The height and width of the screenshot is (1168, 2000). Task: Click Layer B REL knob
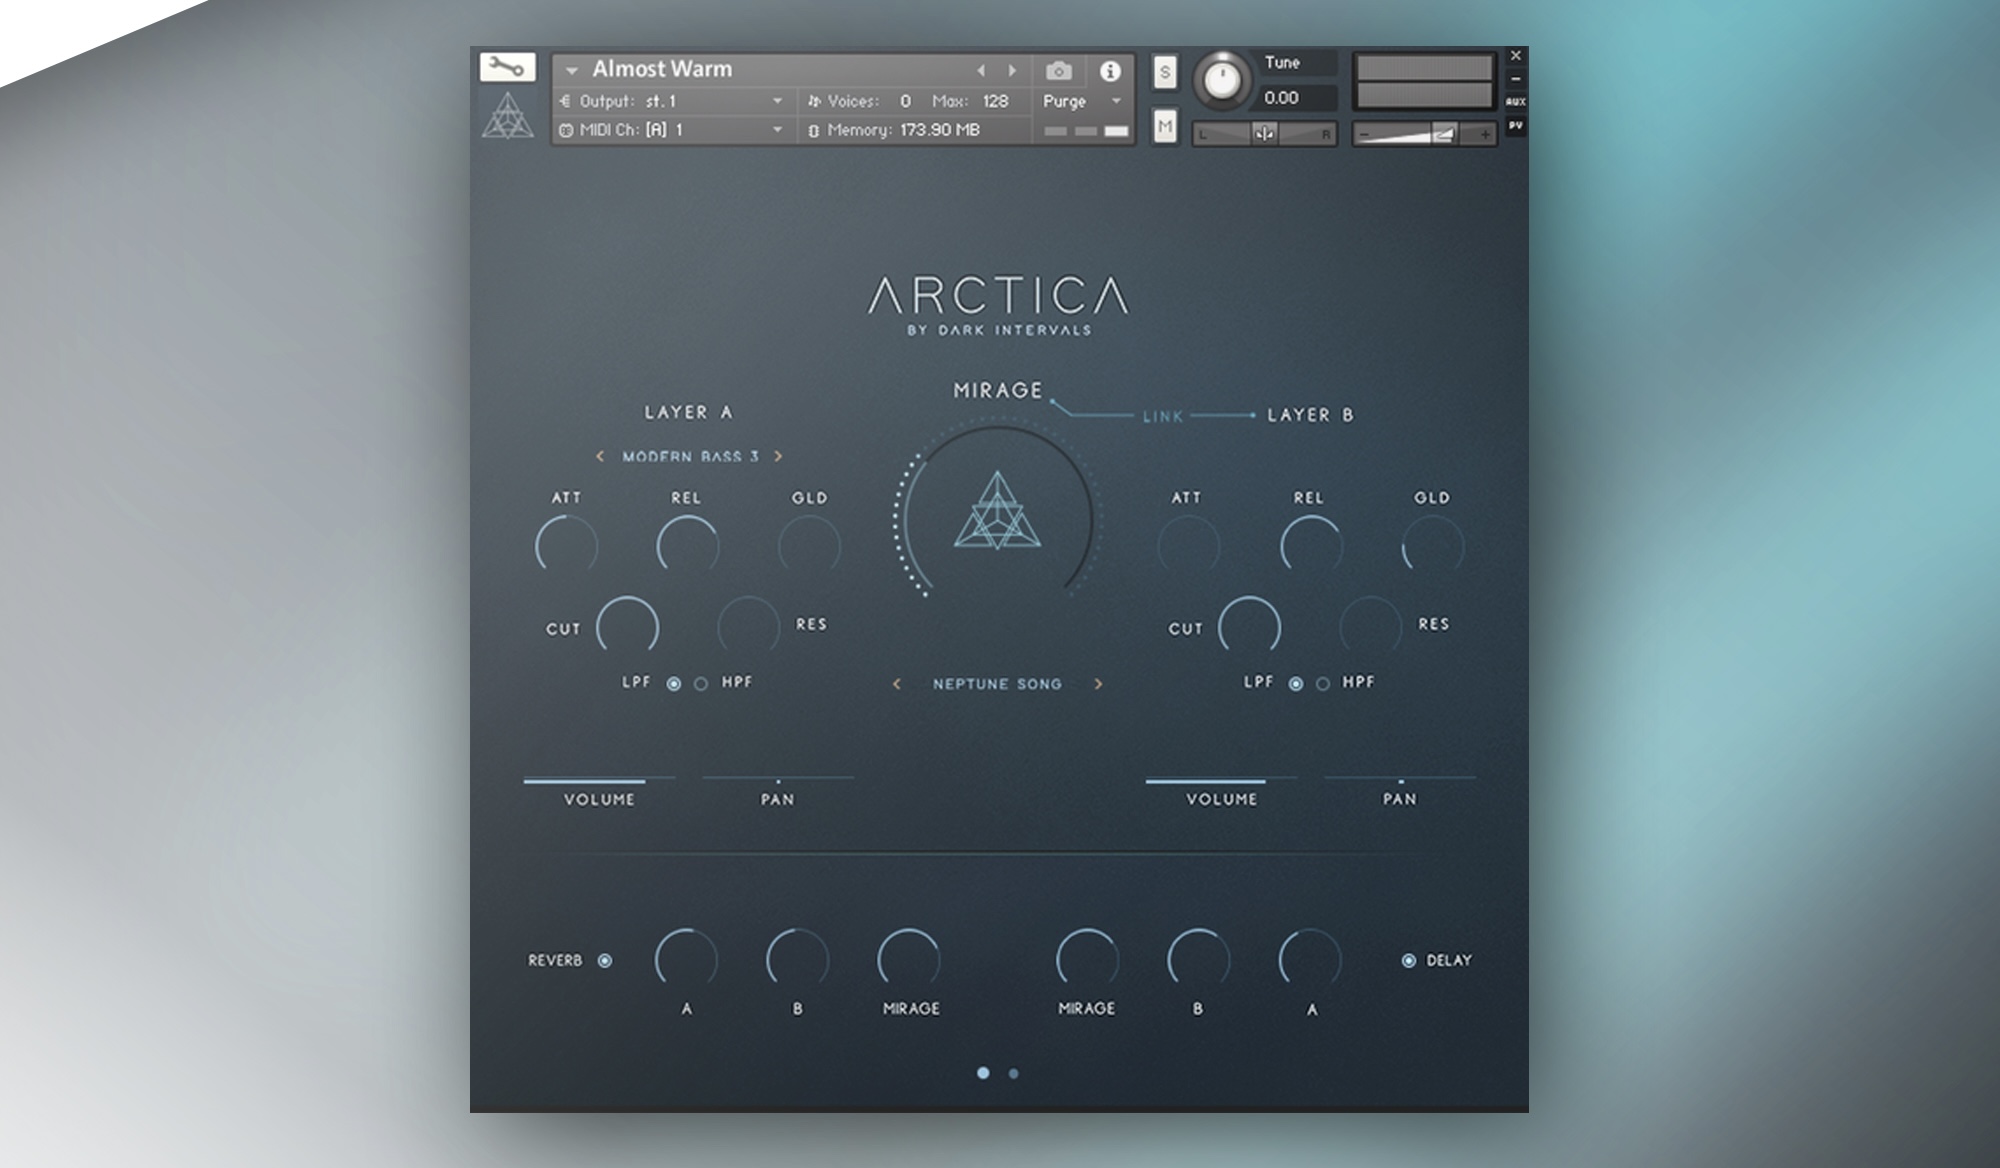(x=1311, y=546)
